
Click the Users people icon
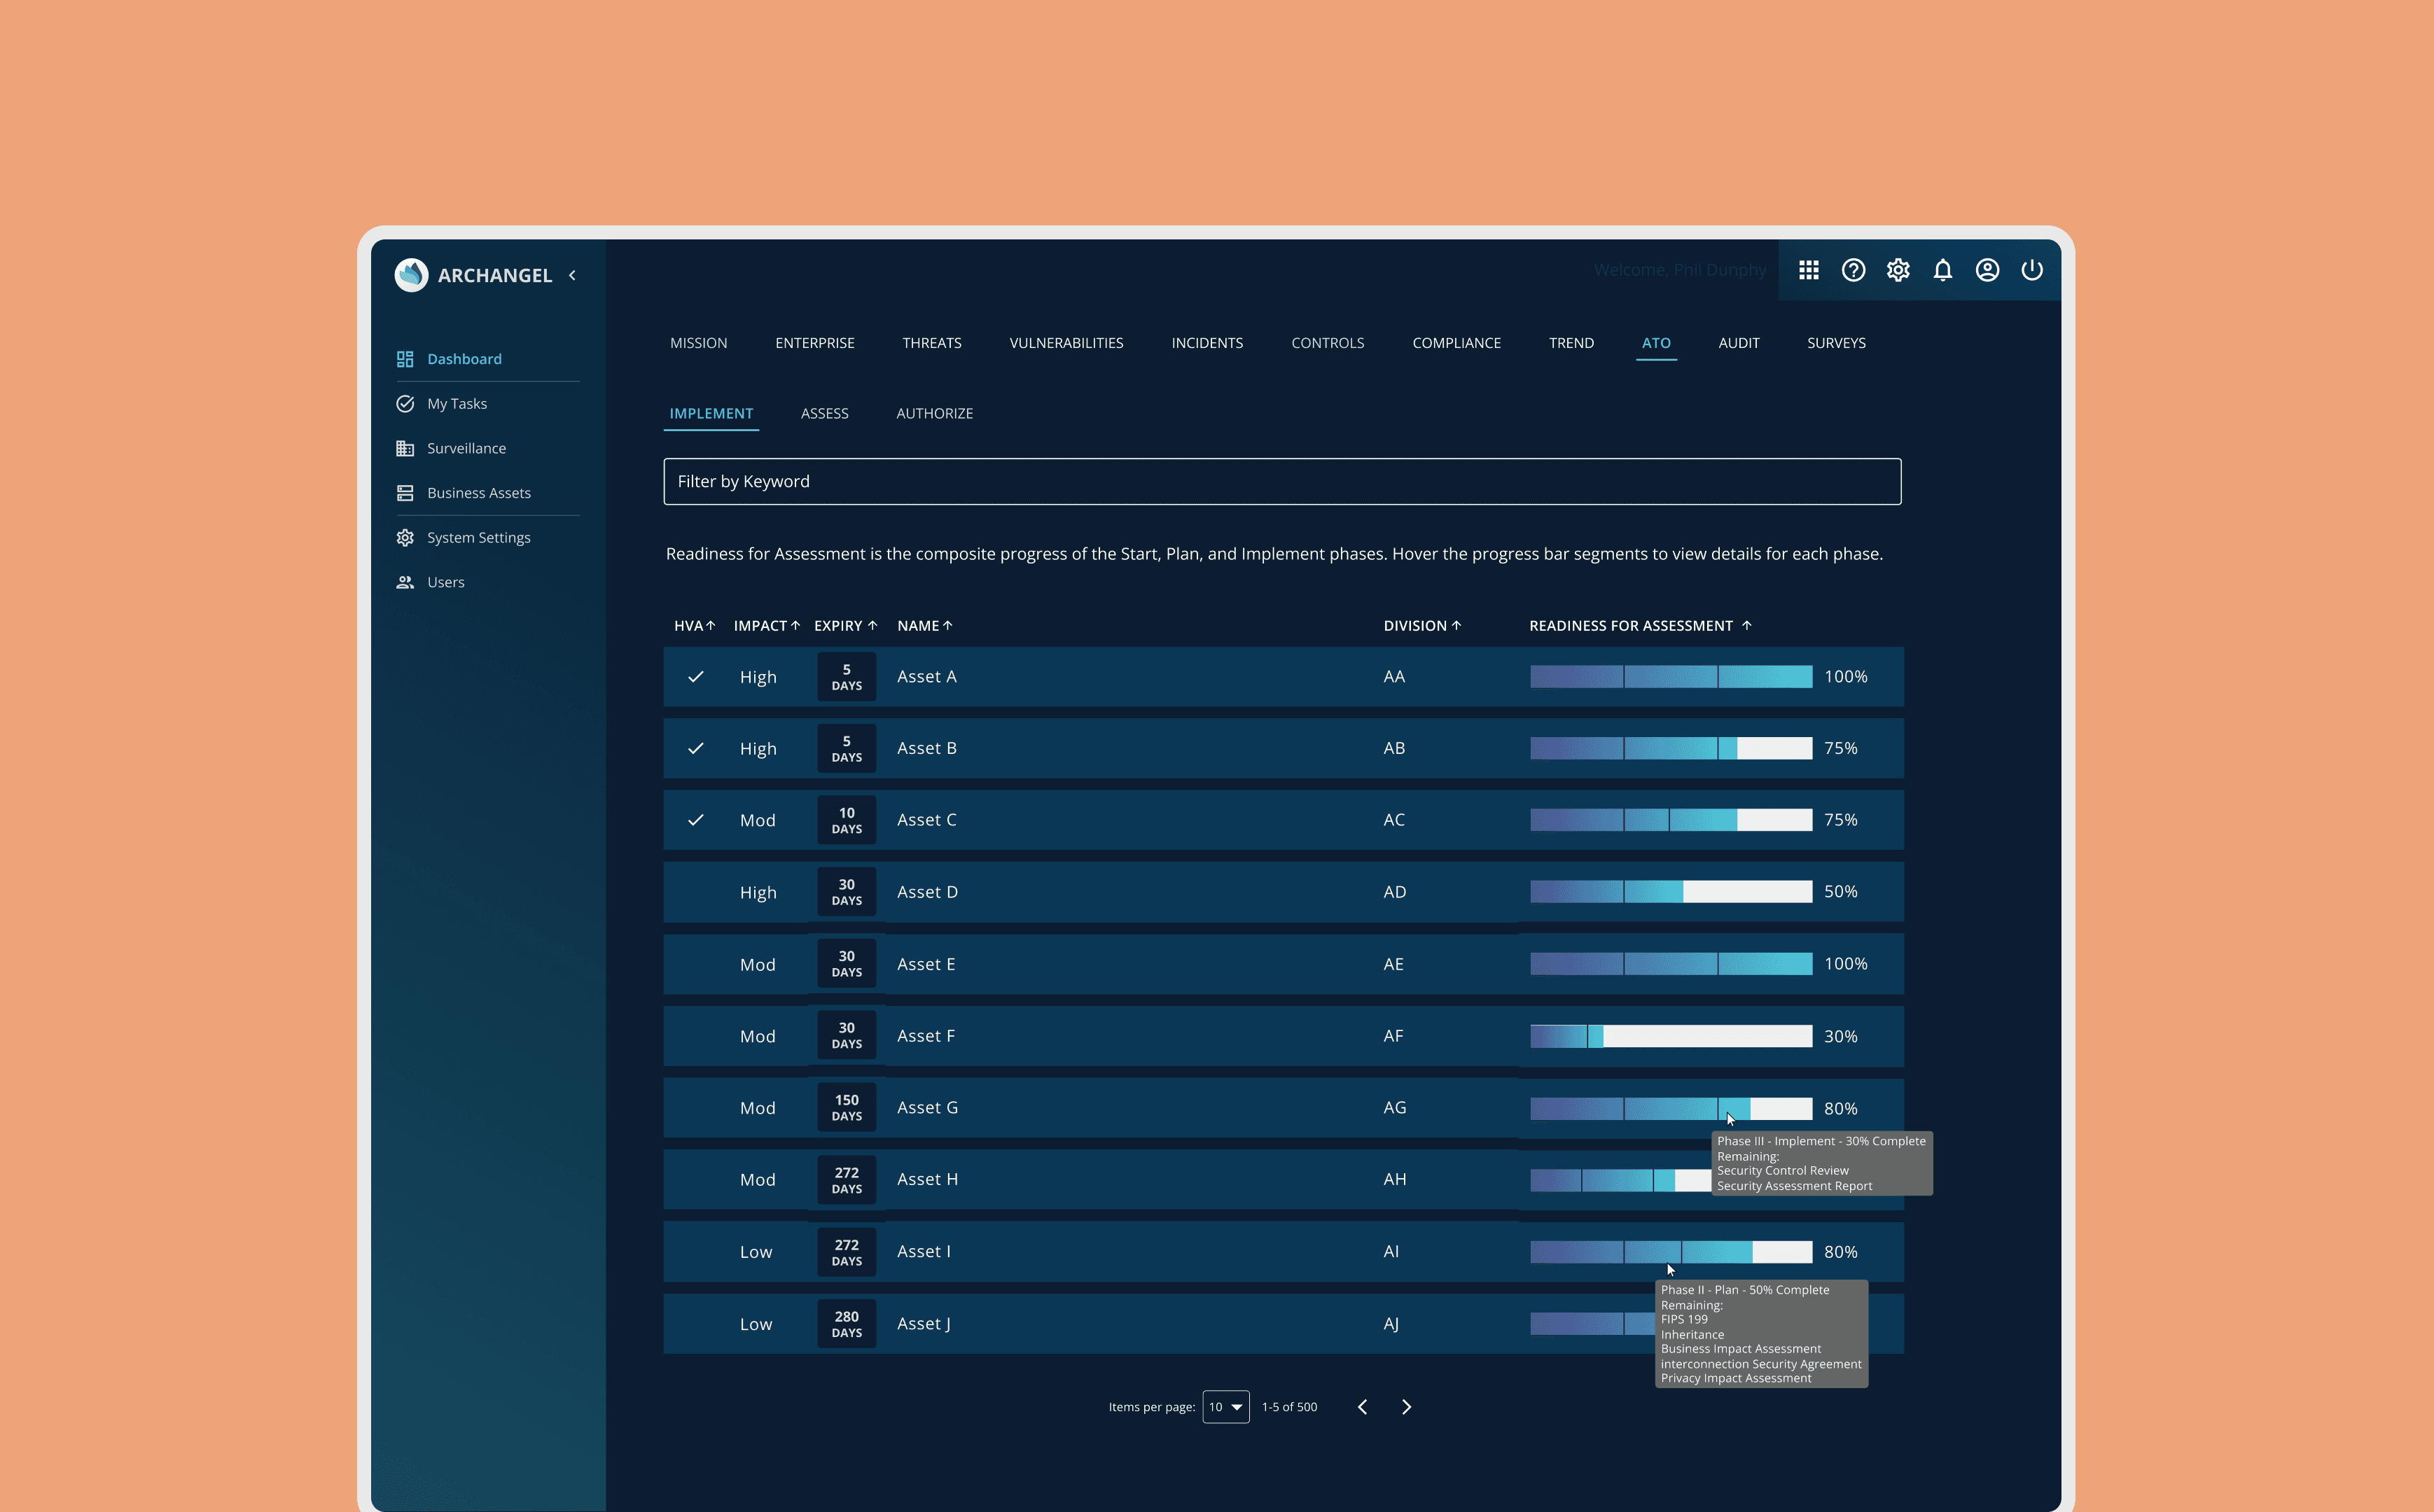click(405, 582)
